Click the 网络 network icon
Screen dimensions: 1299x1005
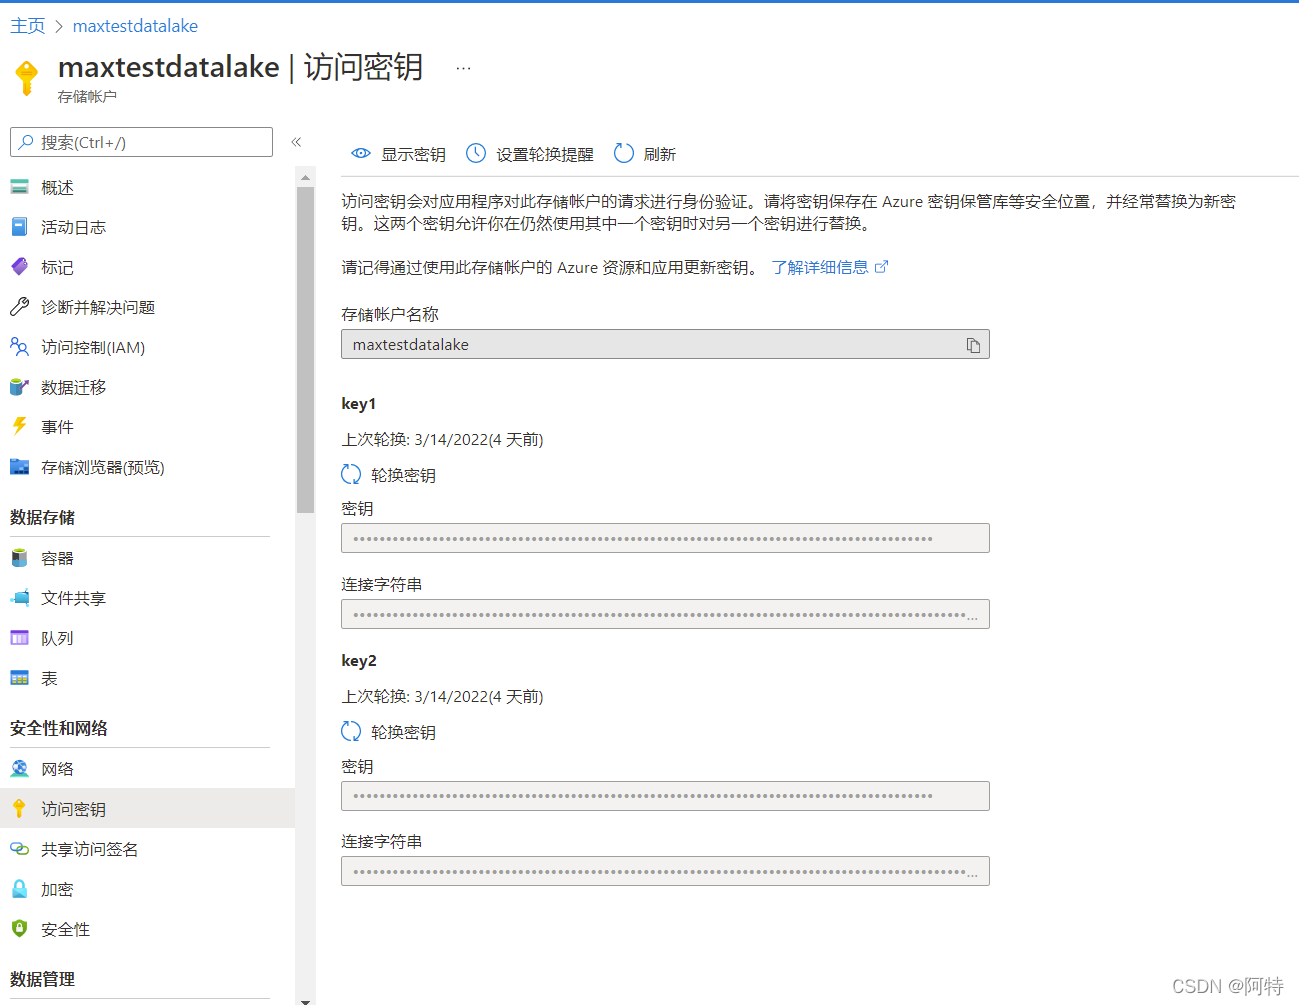(x=19, y=769)
